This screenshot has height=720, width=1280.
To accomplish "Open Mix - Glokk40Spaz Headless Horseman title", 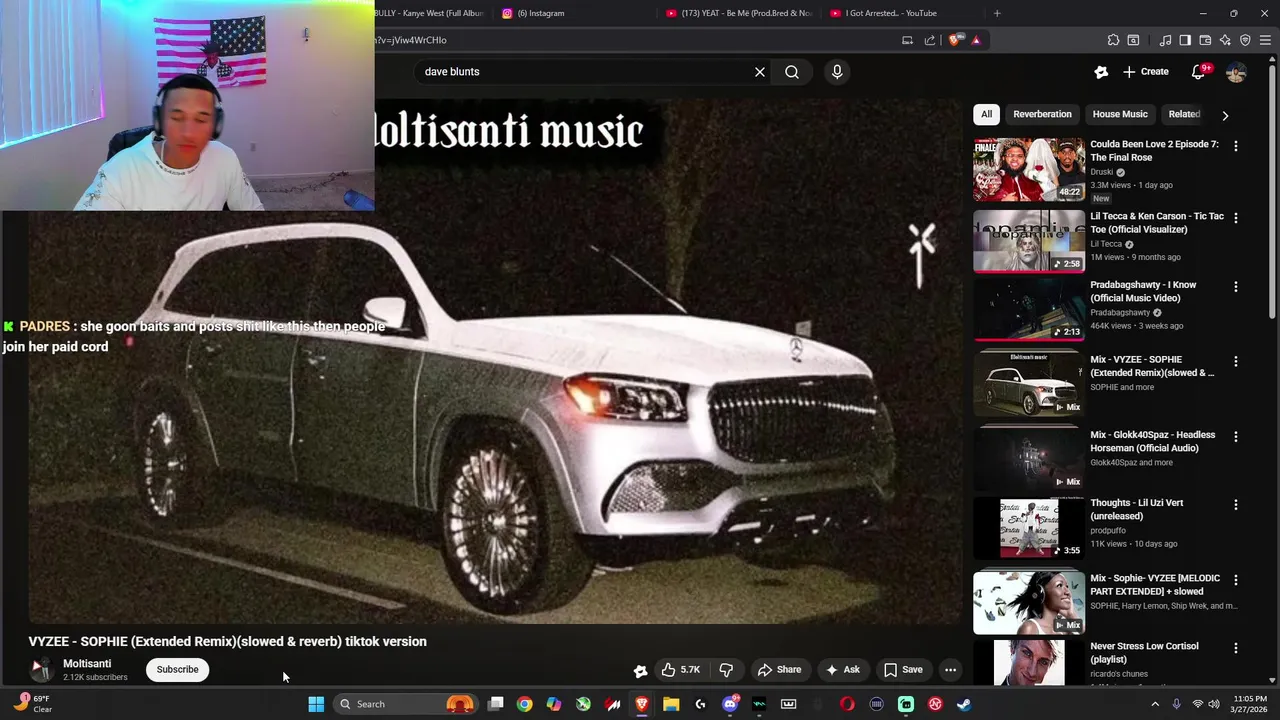I will [1153, 441].
